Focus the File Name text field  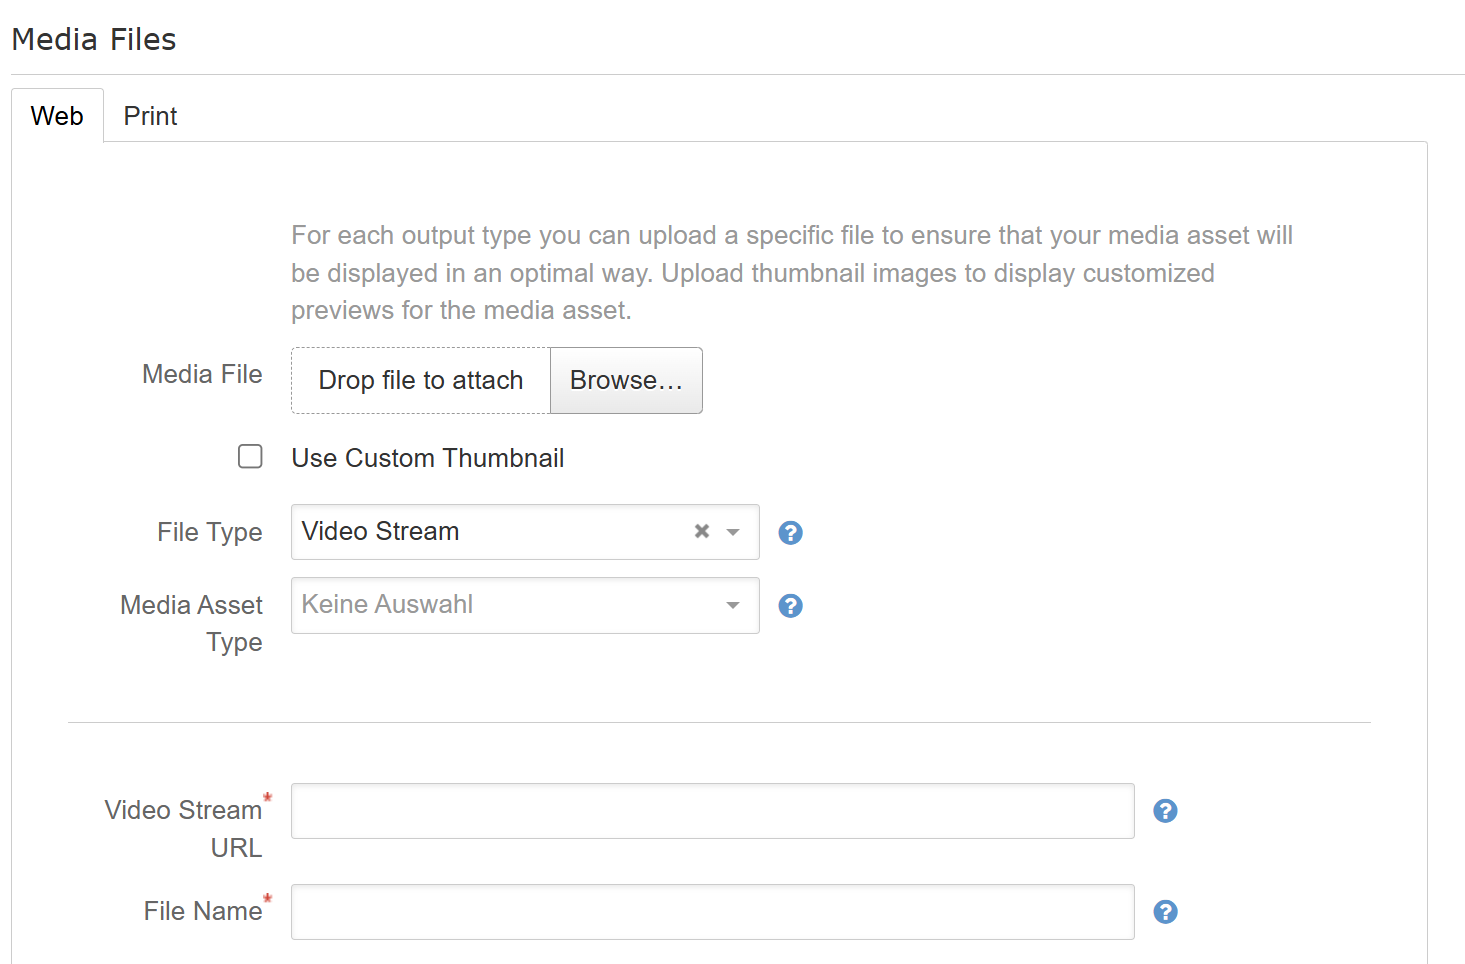point(712,912)
